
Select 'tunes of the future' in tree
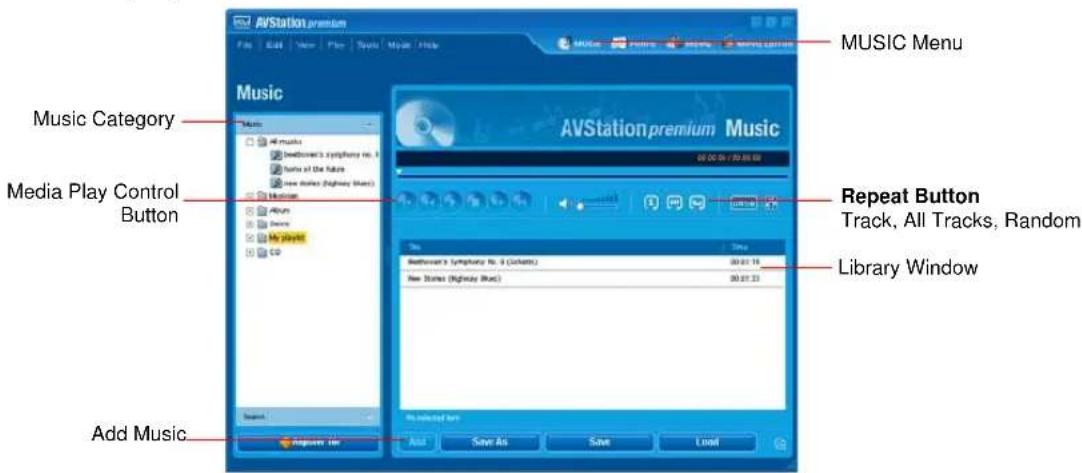pyautogui.click(x=313, y=168)
